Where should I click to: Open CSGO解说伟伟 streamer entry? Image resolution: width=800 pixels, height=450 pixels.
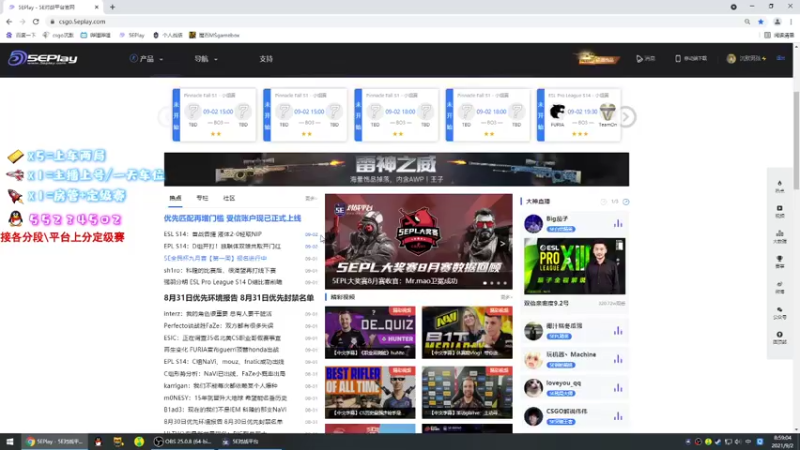[574, 416]
